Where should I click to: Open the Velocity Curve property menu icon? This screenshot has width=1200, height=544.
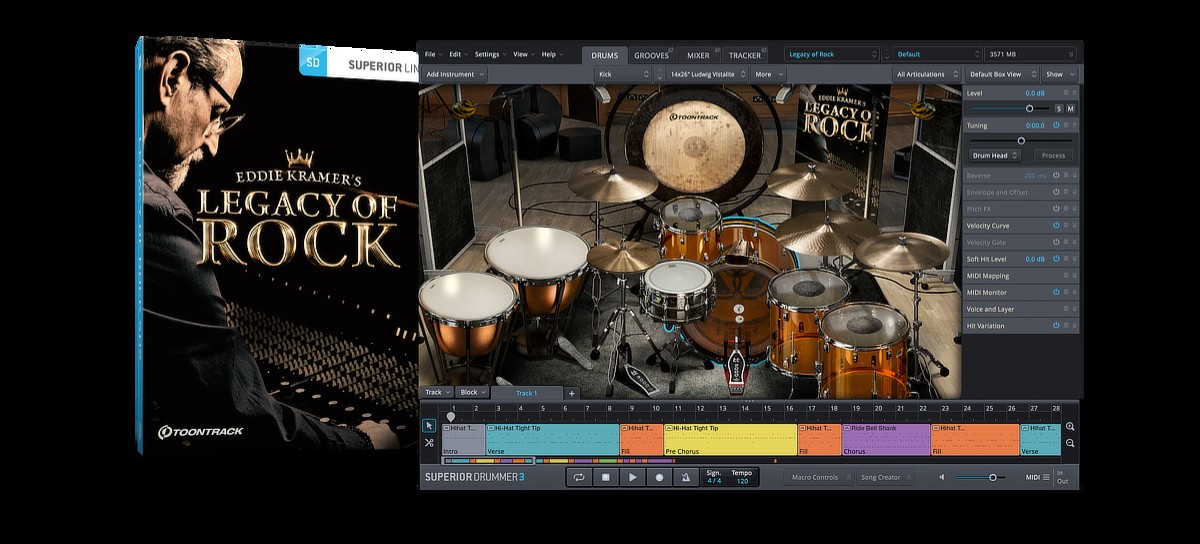tap(1066, 225)
